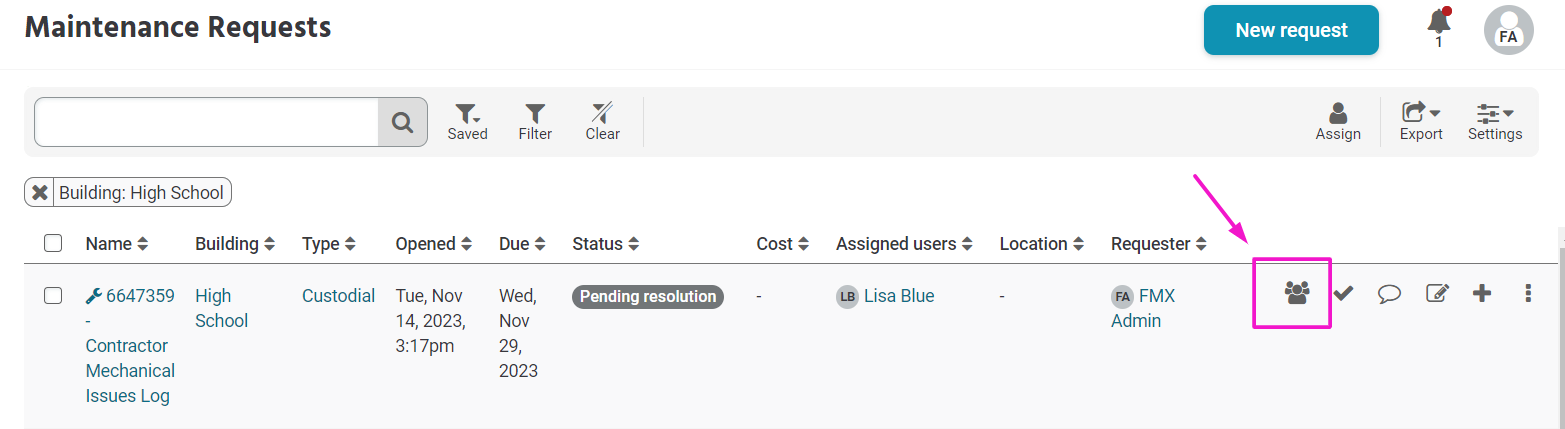The image size is (1565, 429).
Task: Click the New request button
Action: [1291, 30]
